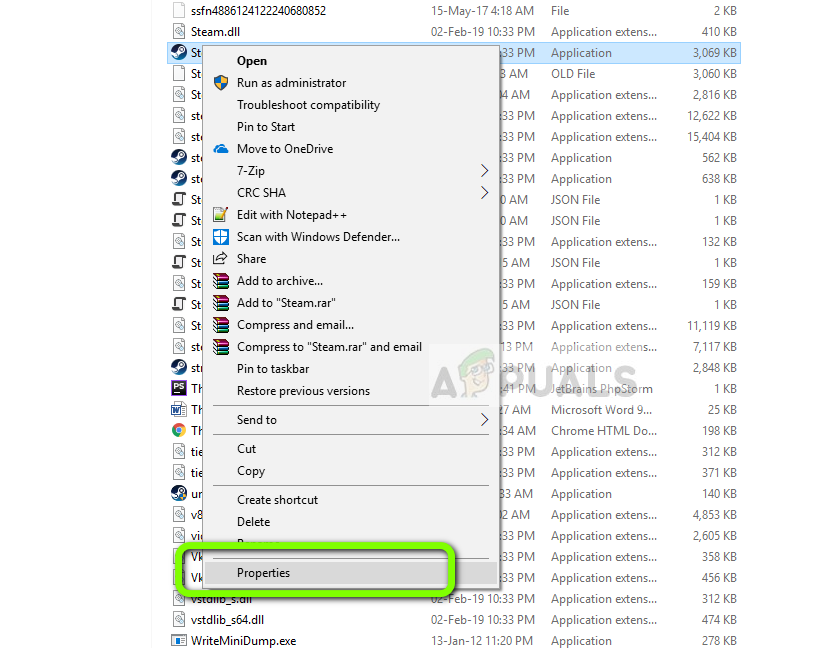Click the JetBrains PhpStorm type cell
821x648 pixels.
coord(602,389)
